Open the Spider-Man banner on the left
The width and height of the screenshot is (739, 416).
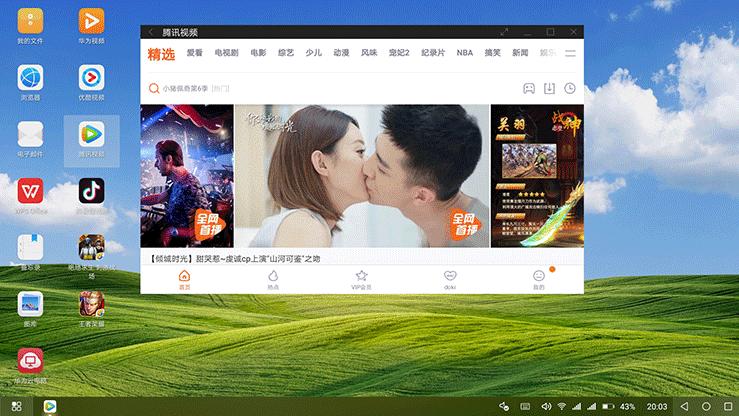pos(187,176)
